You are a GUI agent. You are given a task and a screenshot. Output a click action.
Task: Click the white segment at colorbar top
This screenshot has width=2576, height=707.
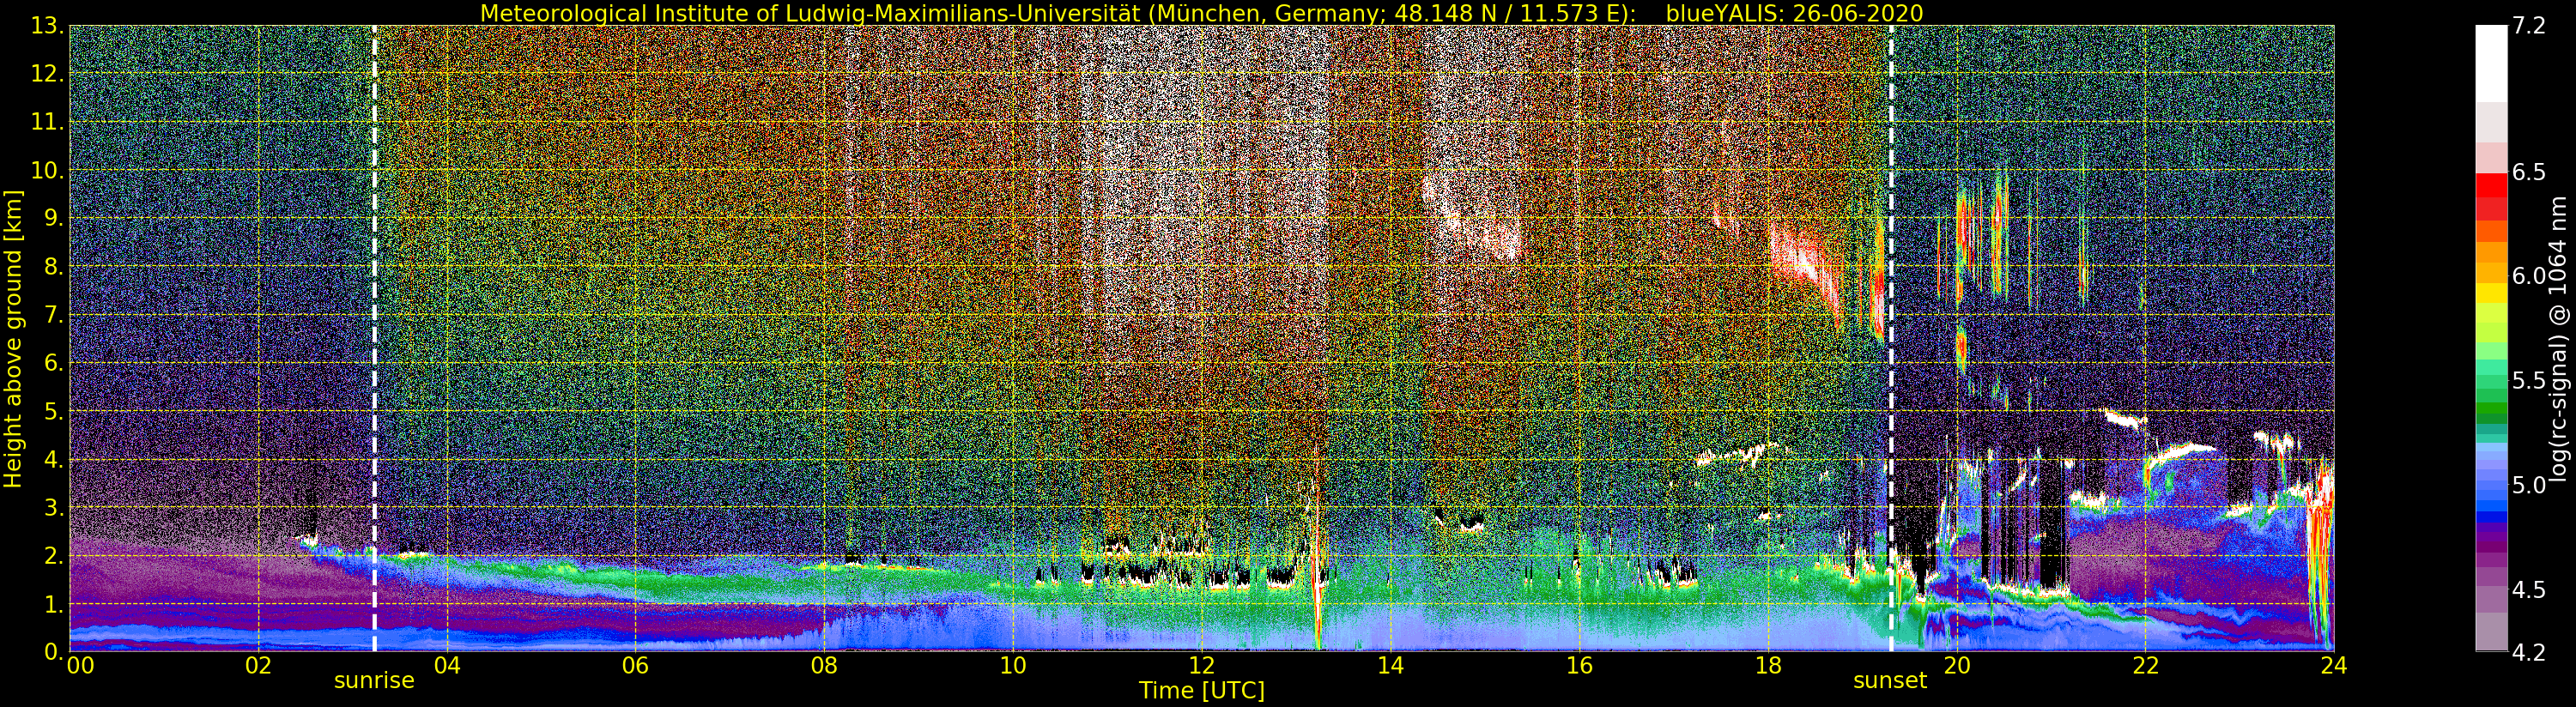pos(2491,63)
